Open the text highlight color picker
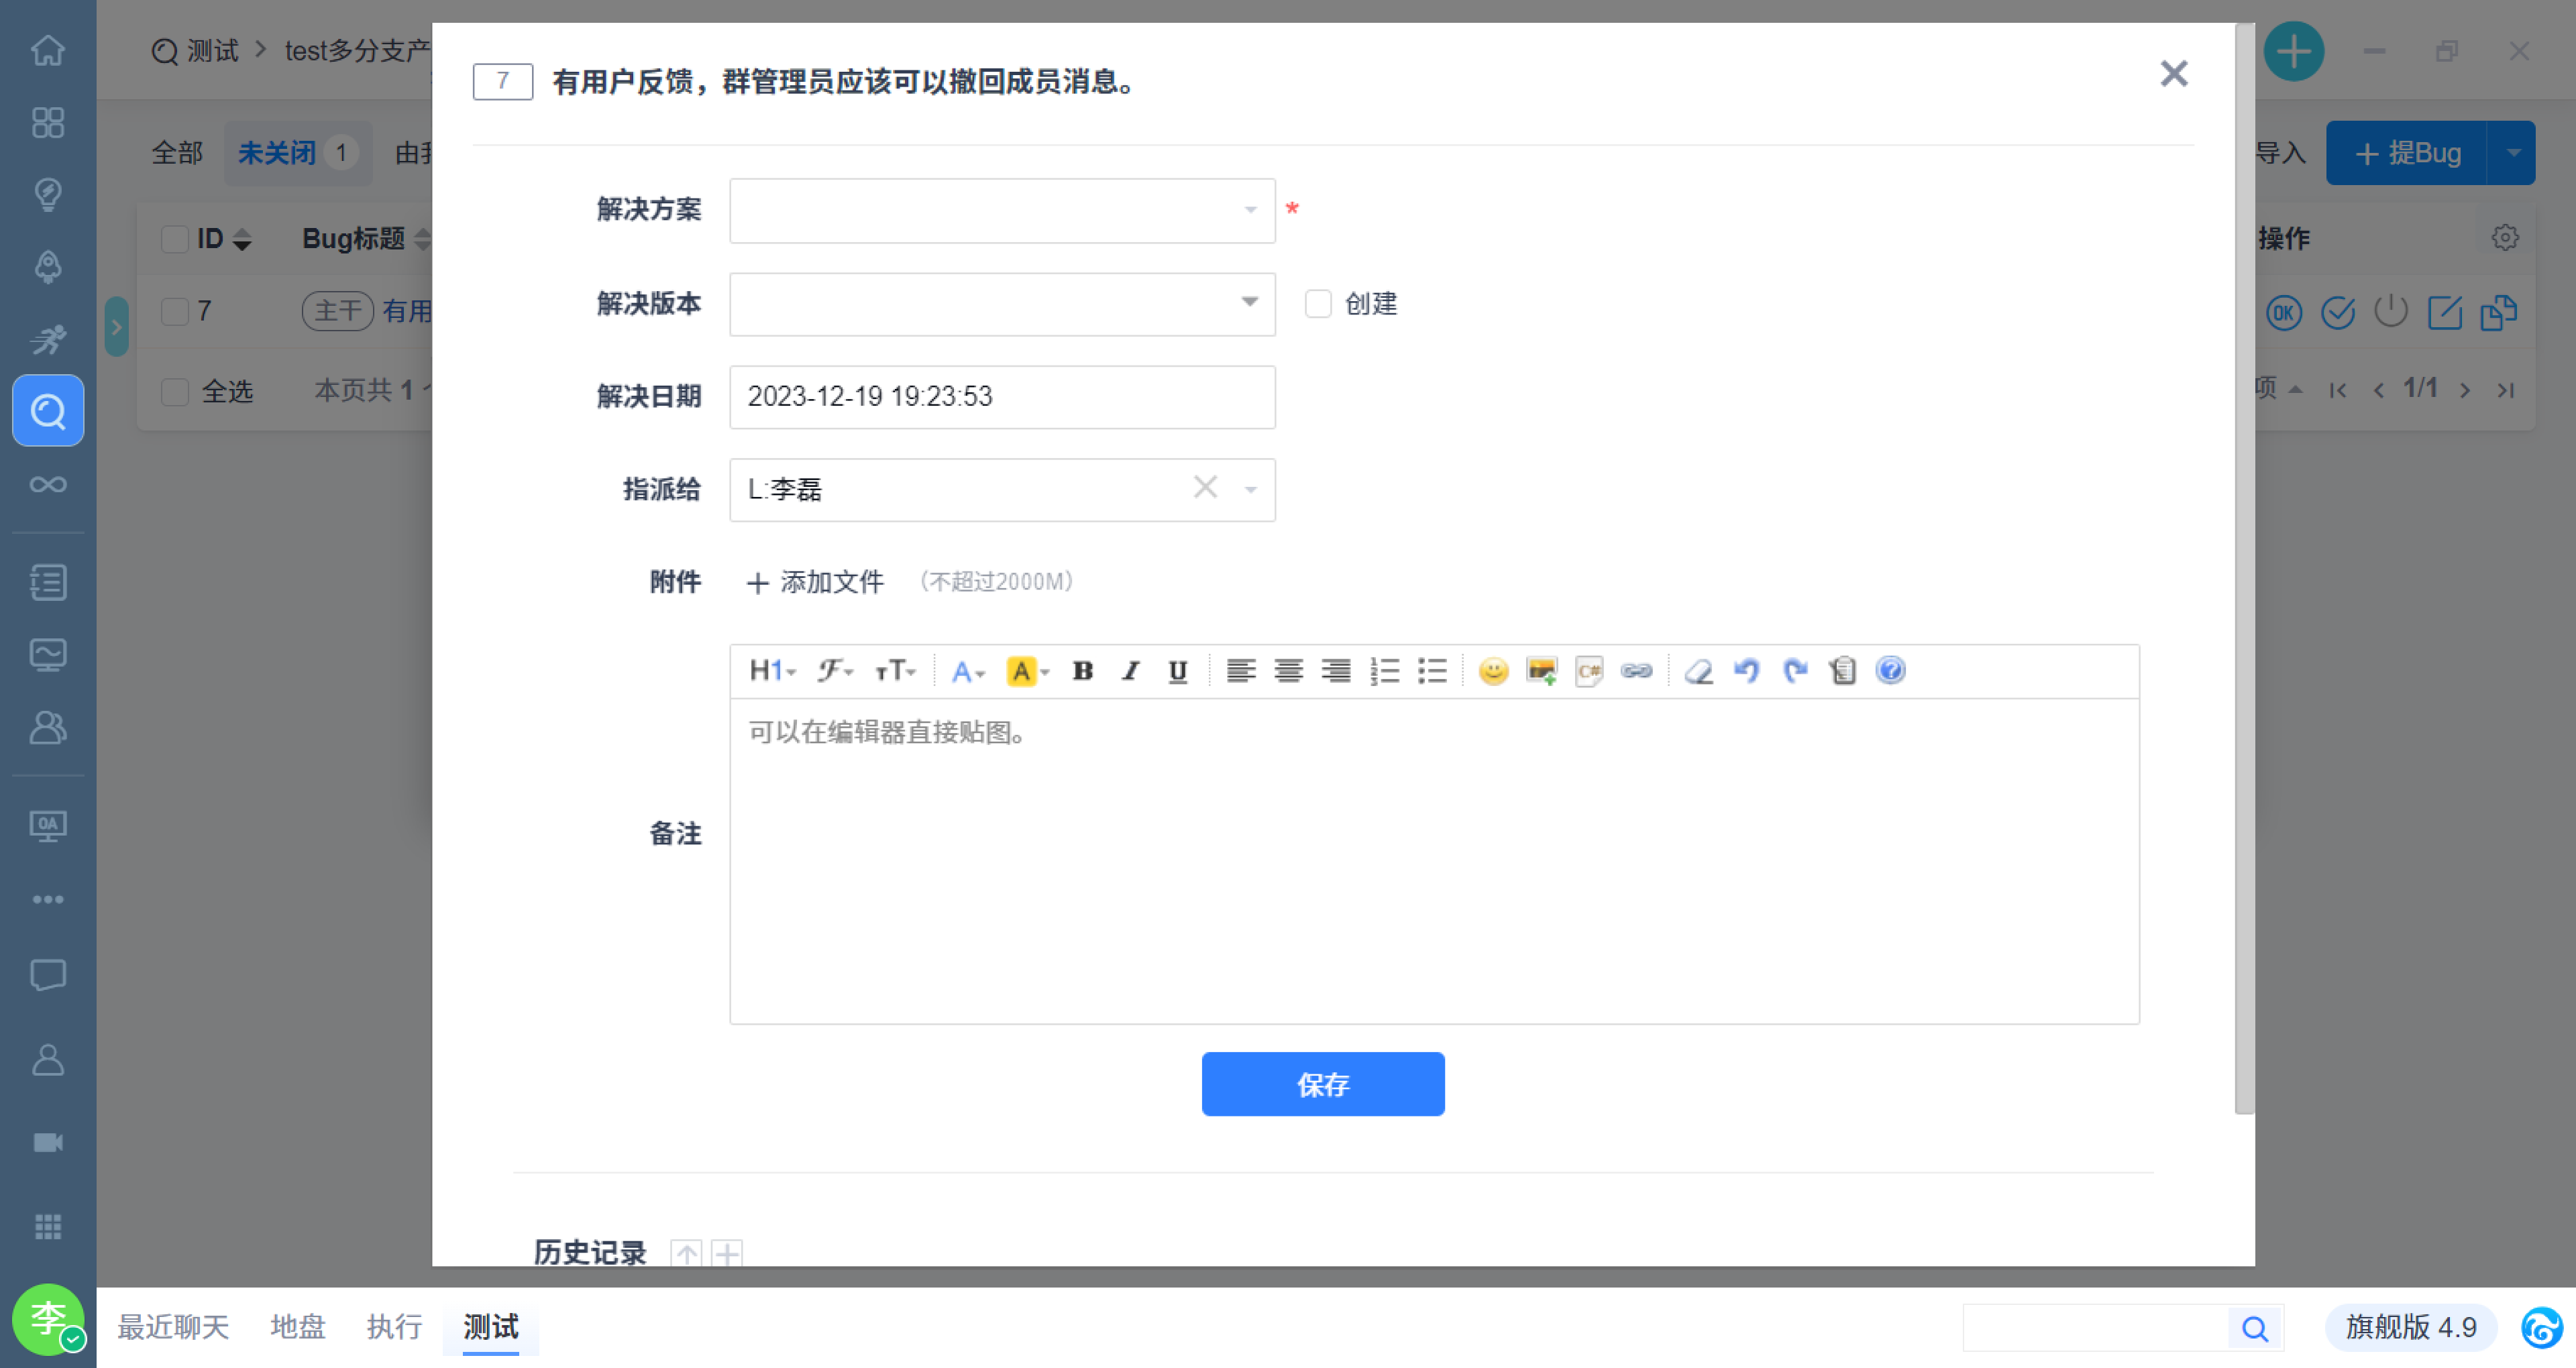This screenshot has width=2576, height=1368. click(x=1027, y=671)
